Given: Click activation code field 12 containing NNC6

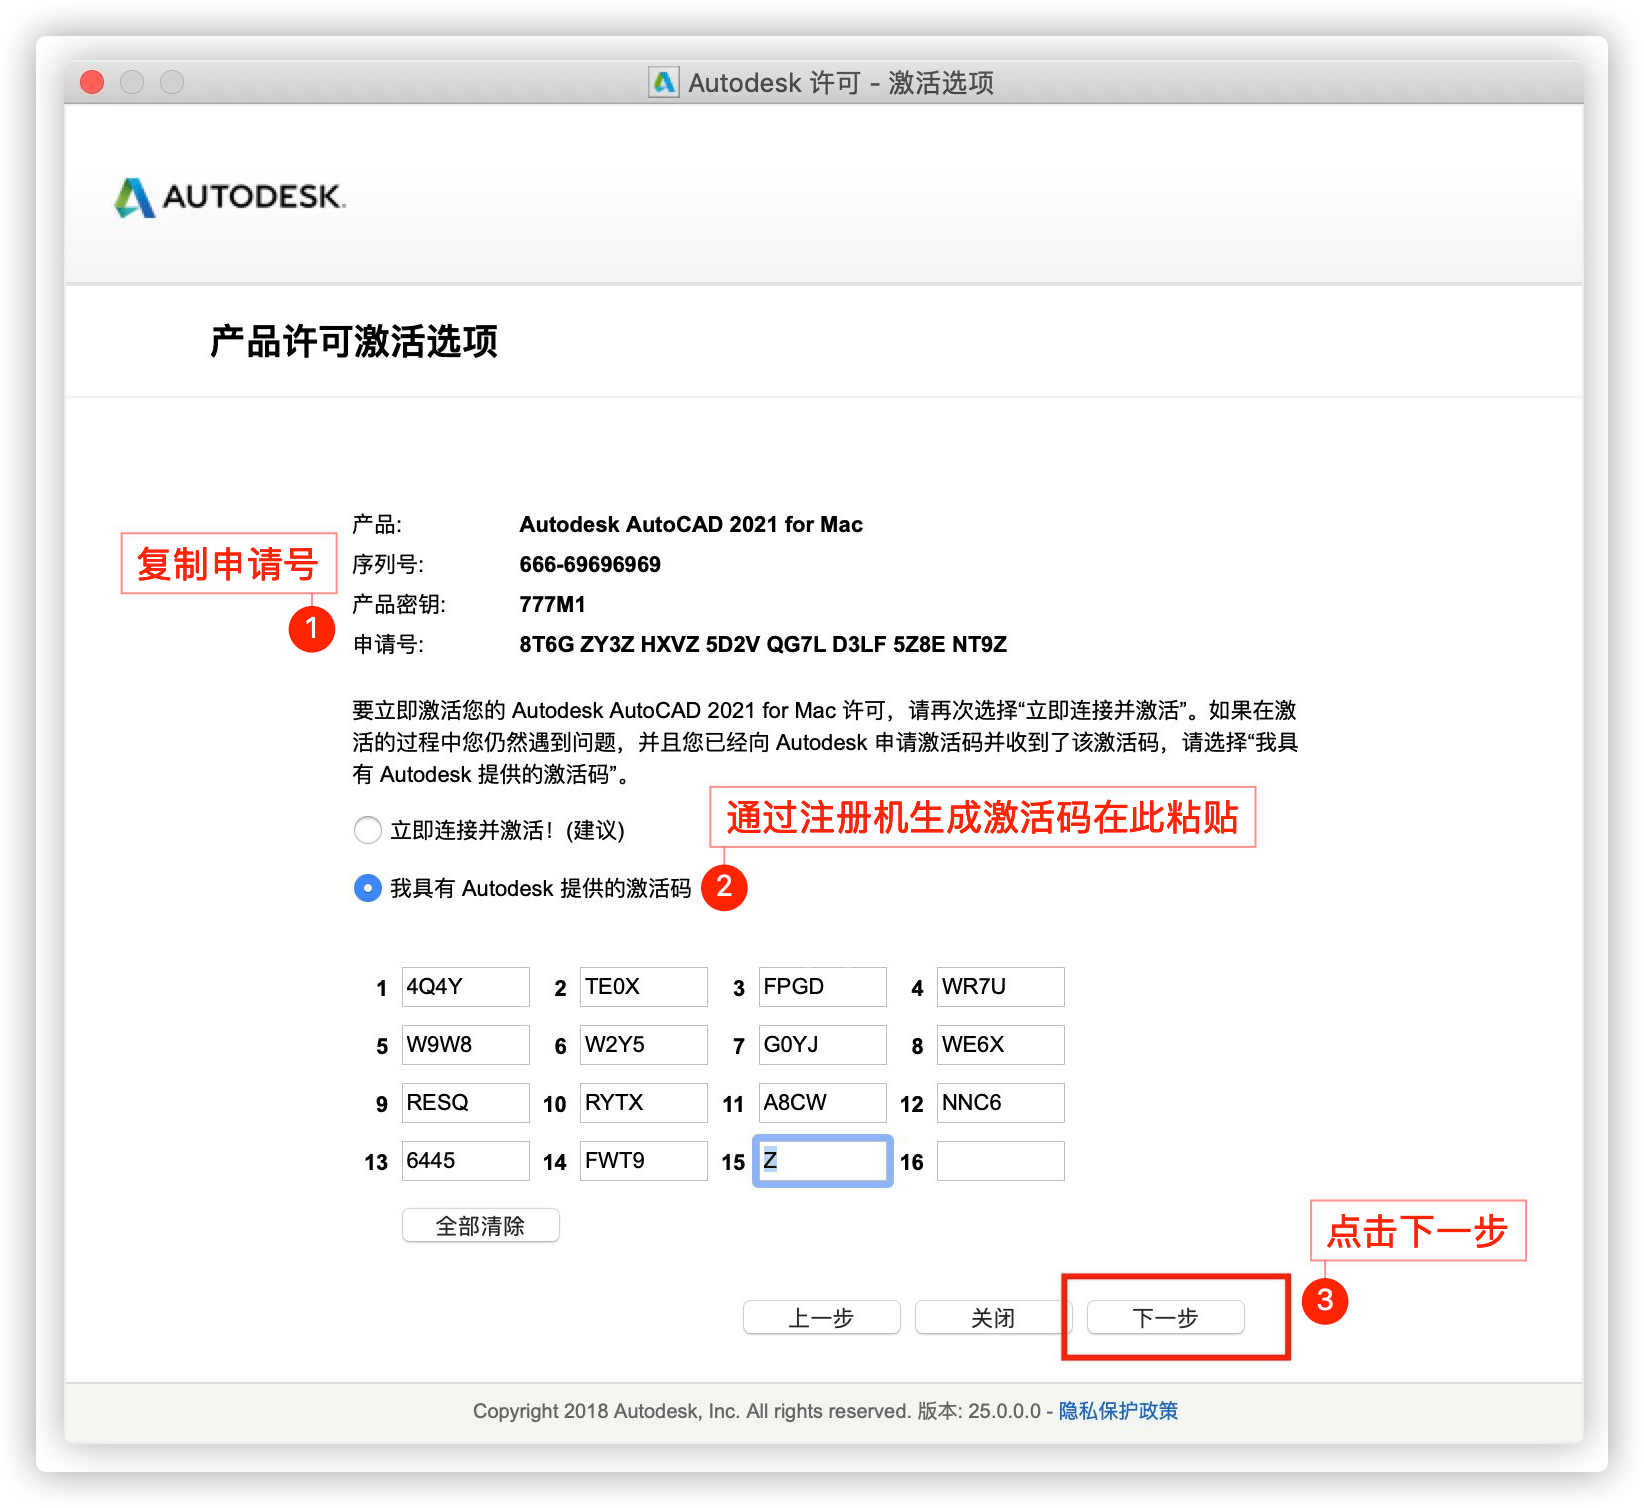Looking at the screenshot, I should pyautogui.click(x=1000, y=1103).
